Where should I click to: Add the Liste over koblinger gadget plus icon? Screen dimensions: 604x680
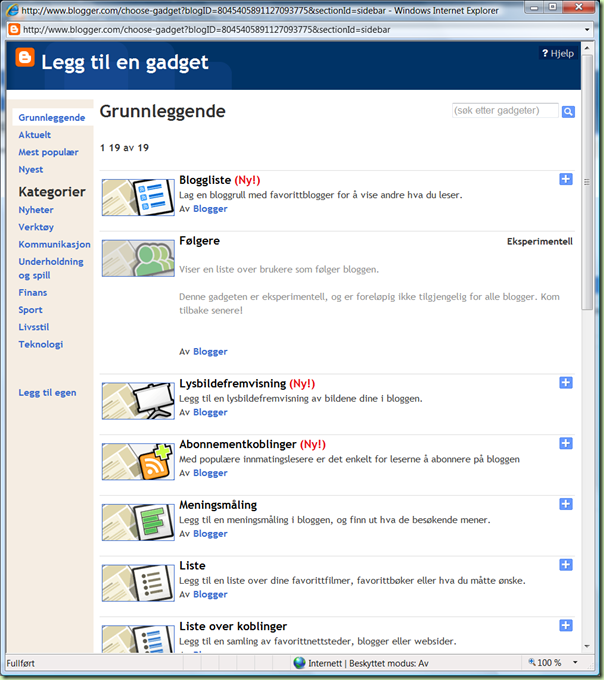click(x=565, y=625)
